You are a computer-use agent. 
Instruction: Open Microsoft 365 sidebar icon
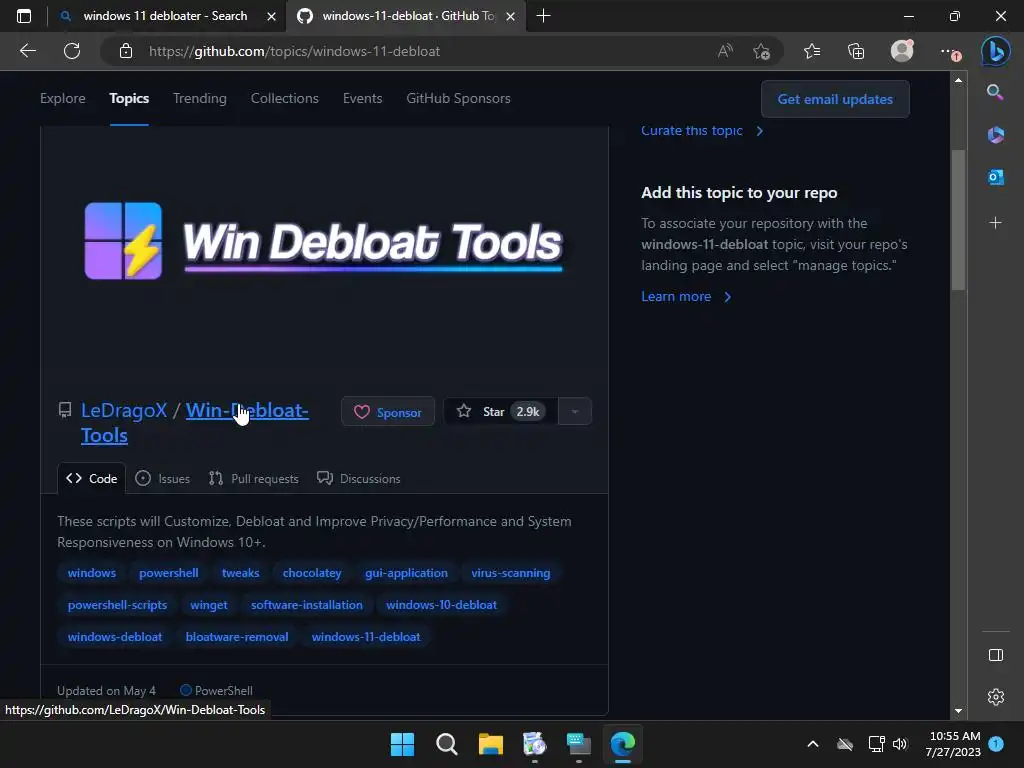pyautogui.click(x=995, y=135)
